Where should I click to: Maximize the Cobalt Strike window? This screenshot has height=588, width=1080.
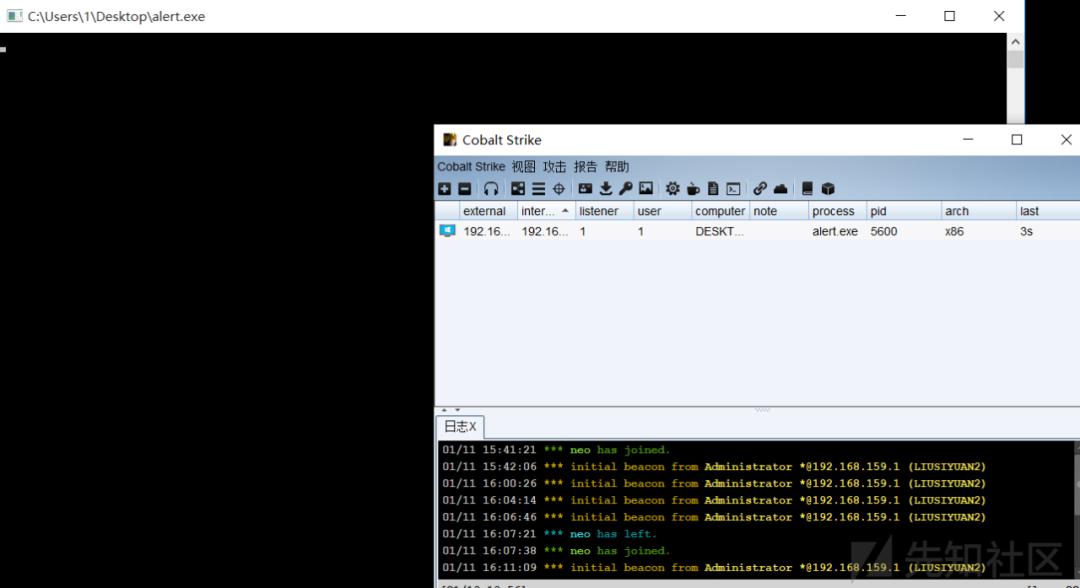tap(1017, 140)
